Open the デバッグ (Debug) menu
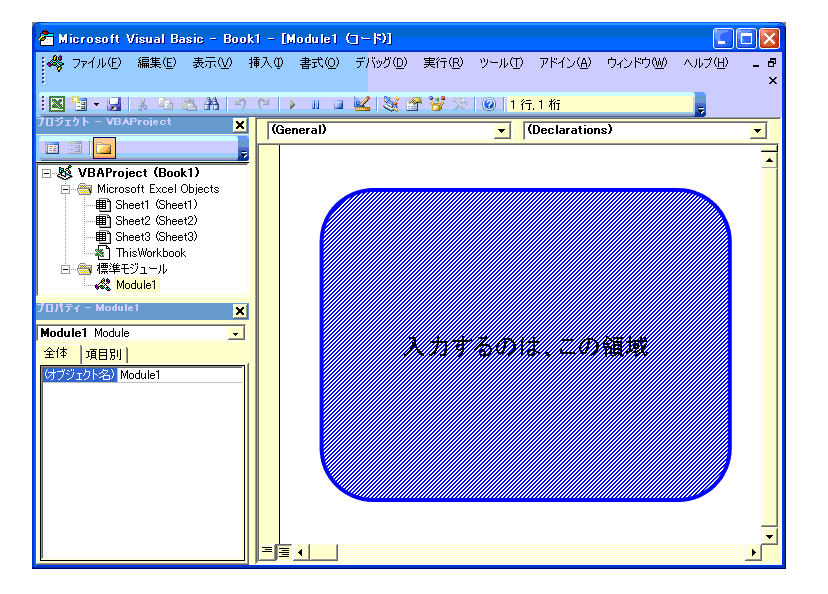The width and height of the screenshot is (828, 594). pos(381,63)
